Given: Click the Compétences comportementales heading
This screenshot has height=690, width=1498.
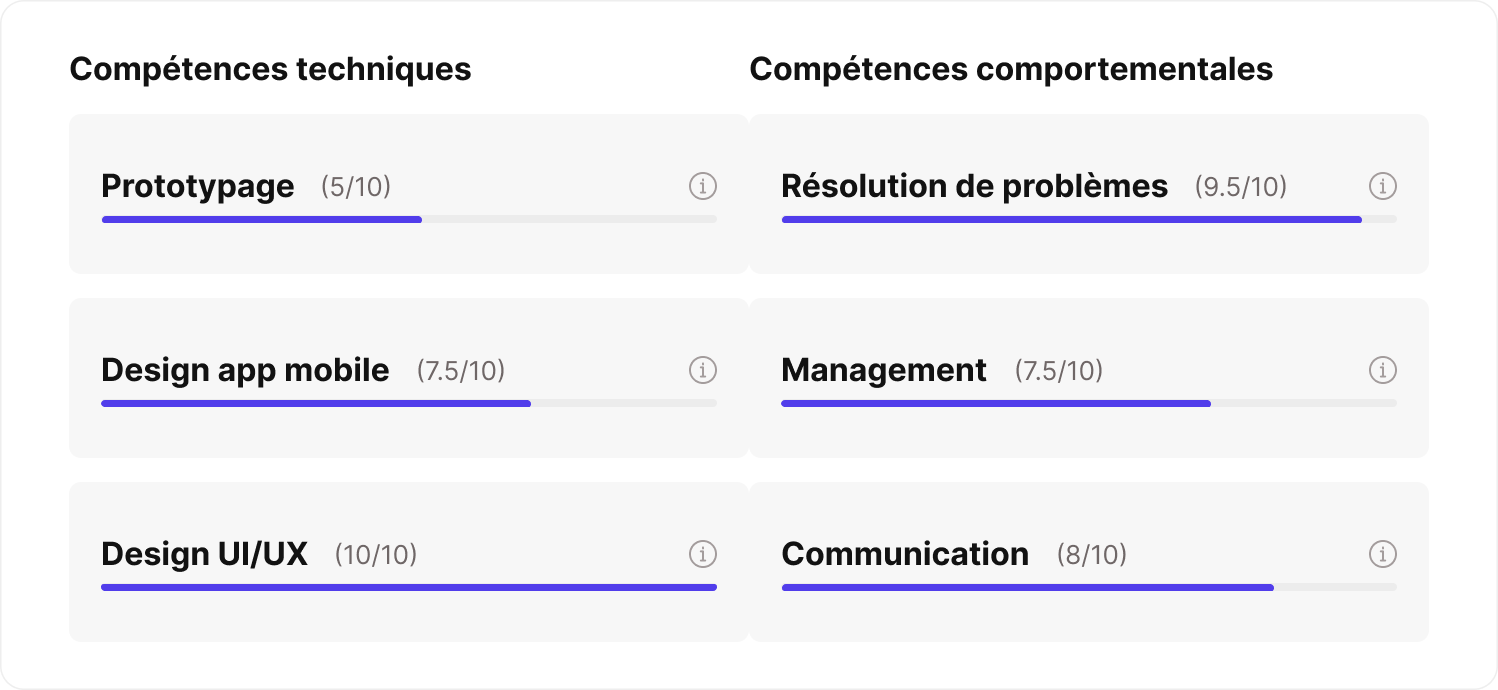Looking at the screenshot, I should click(x=1011, y=69).
